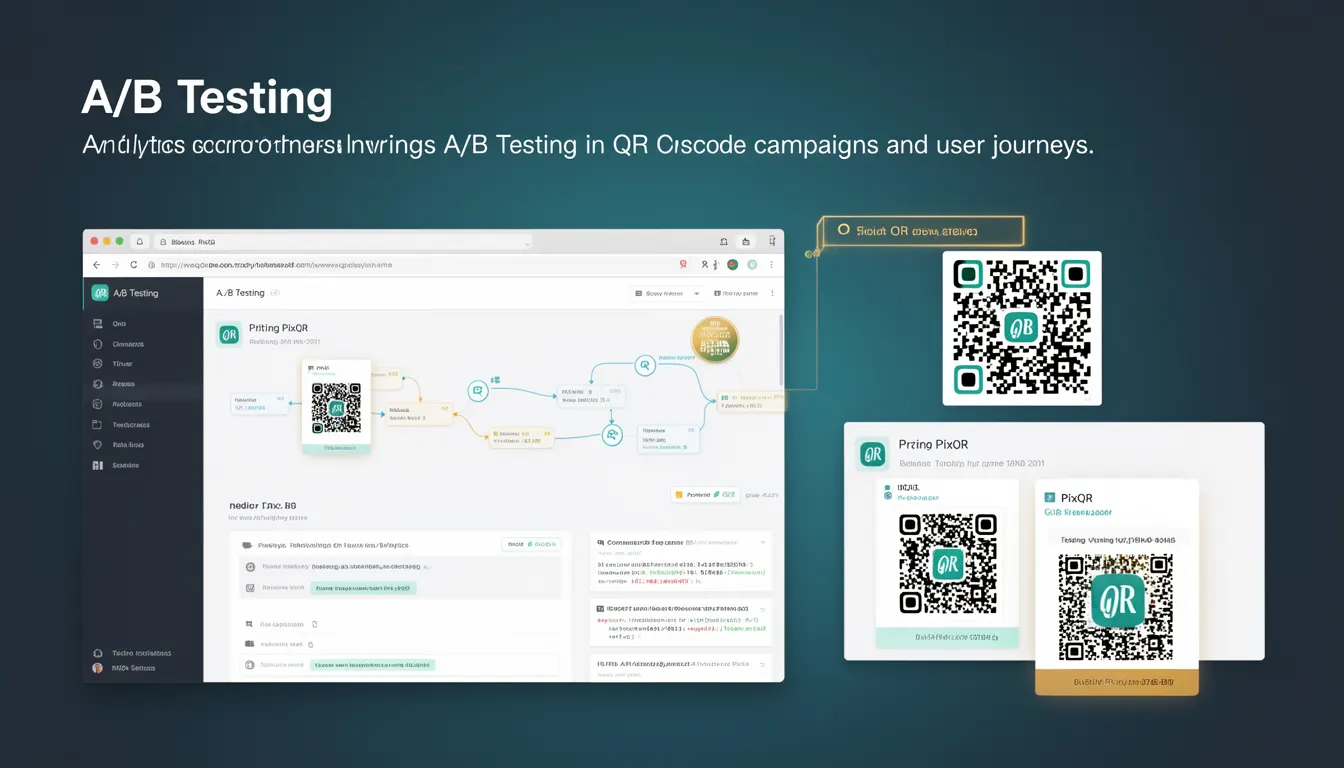Screen dimensions: 1344x768
Task: Select the circular flow node beside the QR card
Action: tap(478, 391)
